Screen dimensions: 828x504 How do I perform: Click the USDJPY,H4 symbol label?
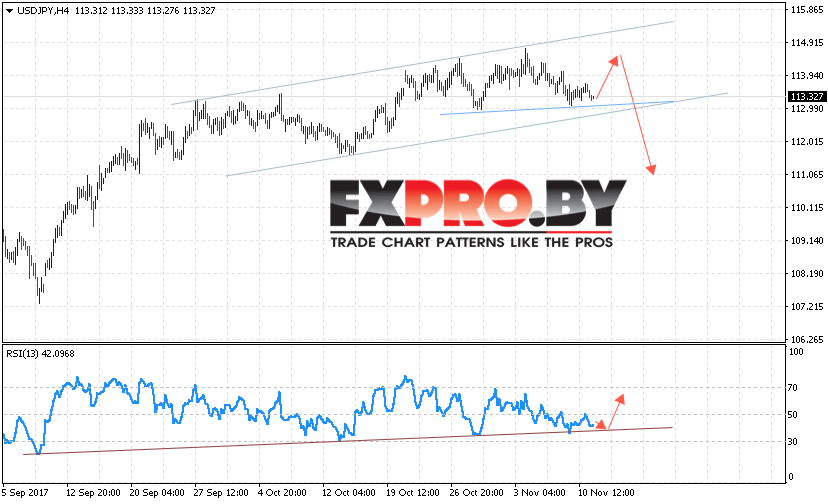point(43,11)
